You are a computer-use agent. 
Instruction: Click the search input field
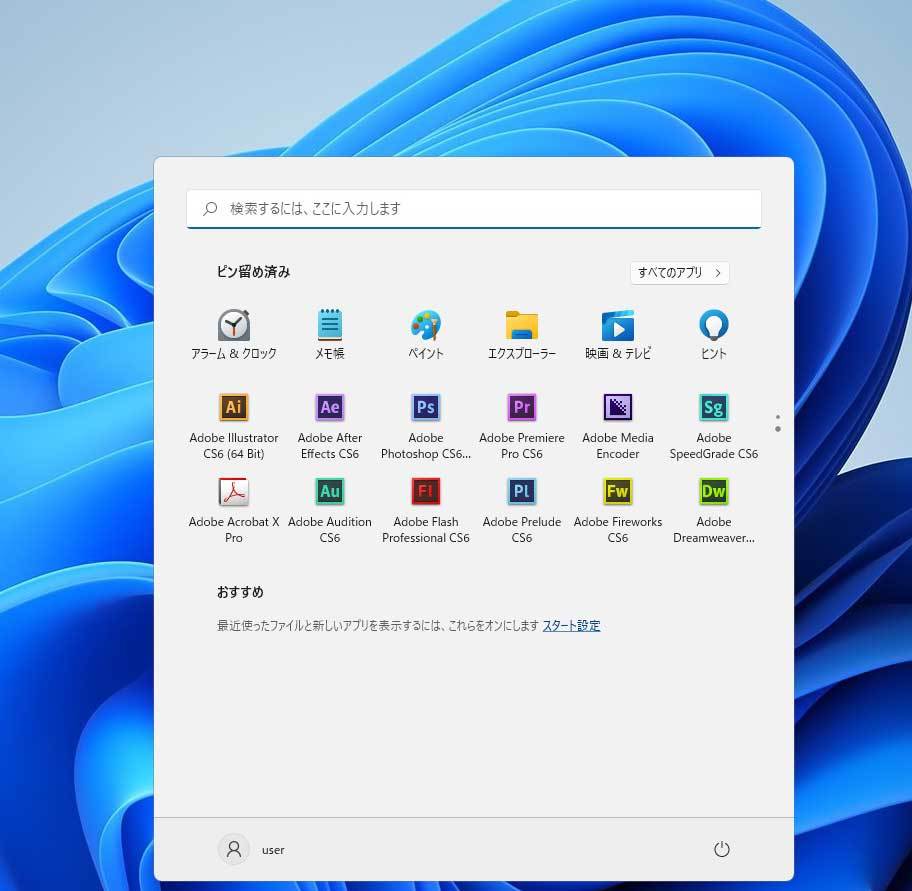point(473,208)
